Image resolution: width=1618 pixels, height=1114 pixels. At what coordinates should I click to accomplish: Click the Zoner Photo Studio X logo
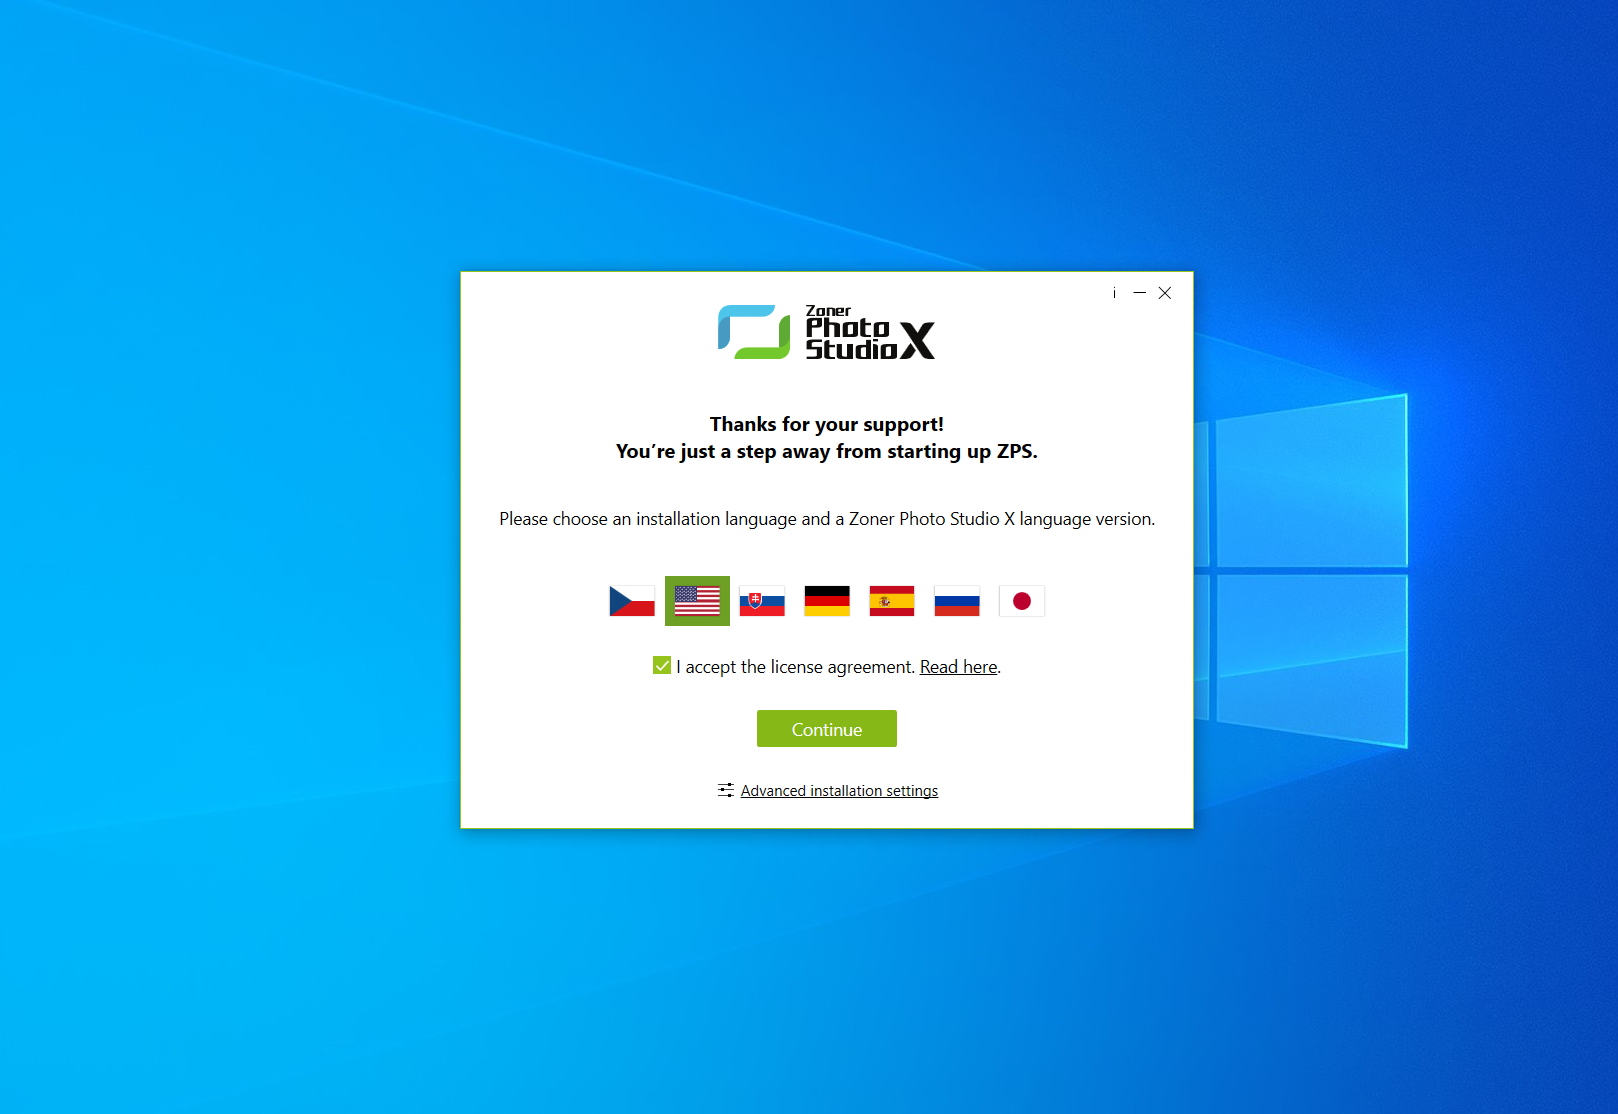click(826, 333)
